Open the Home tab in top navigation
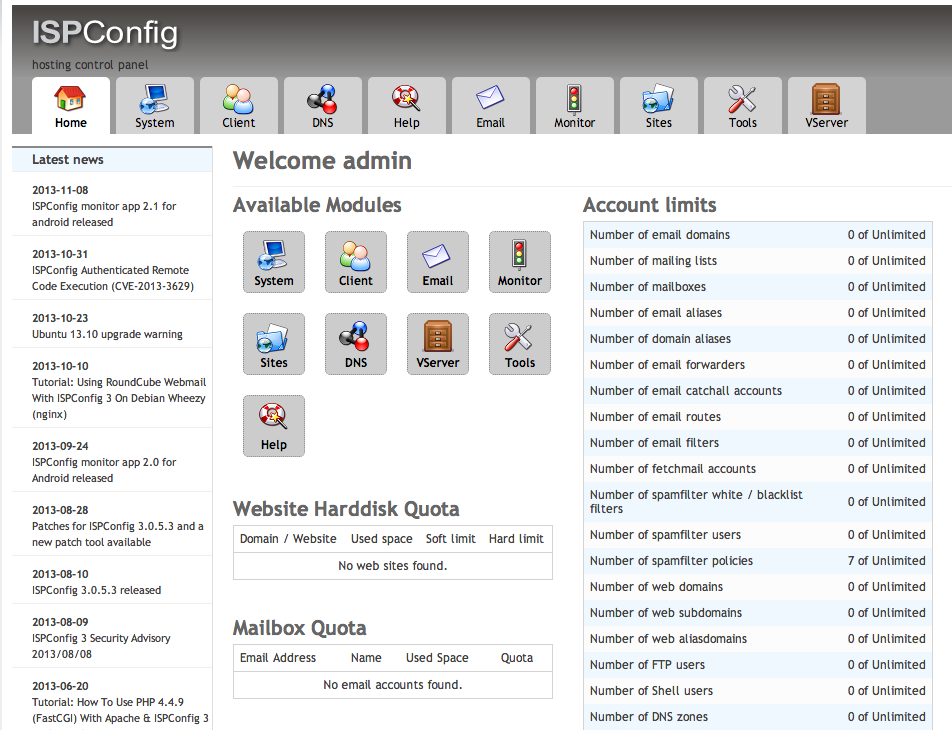952x730 pixels. point(71,106)
